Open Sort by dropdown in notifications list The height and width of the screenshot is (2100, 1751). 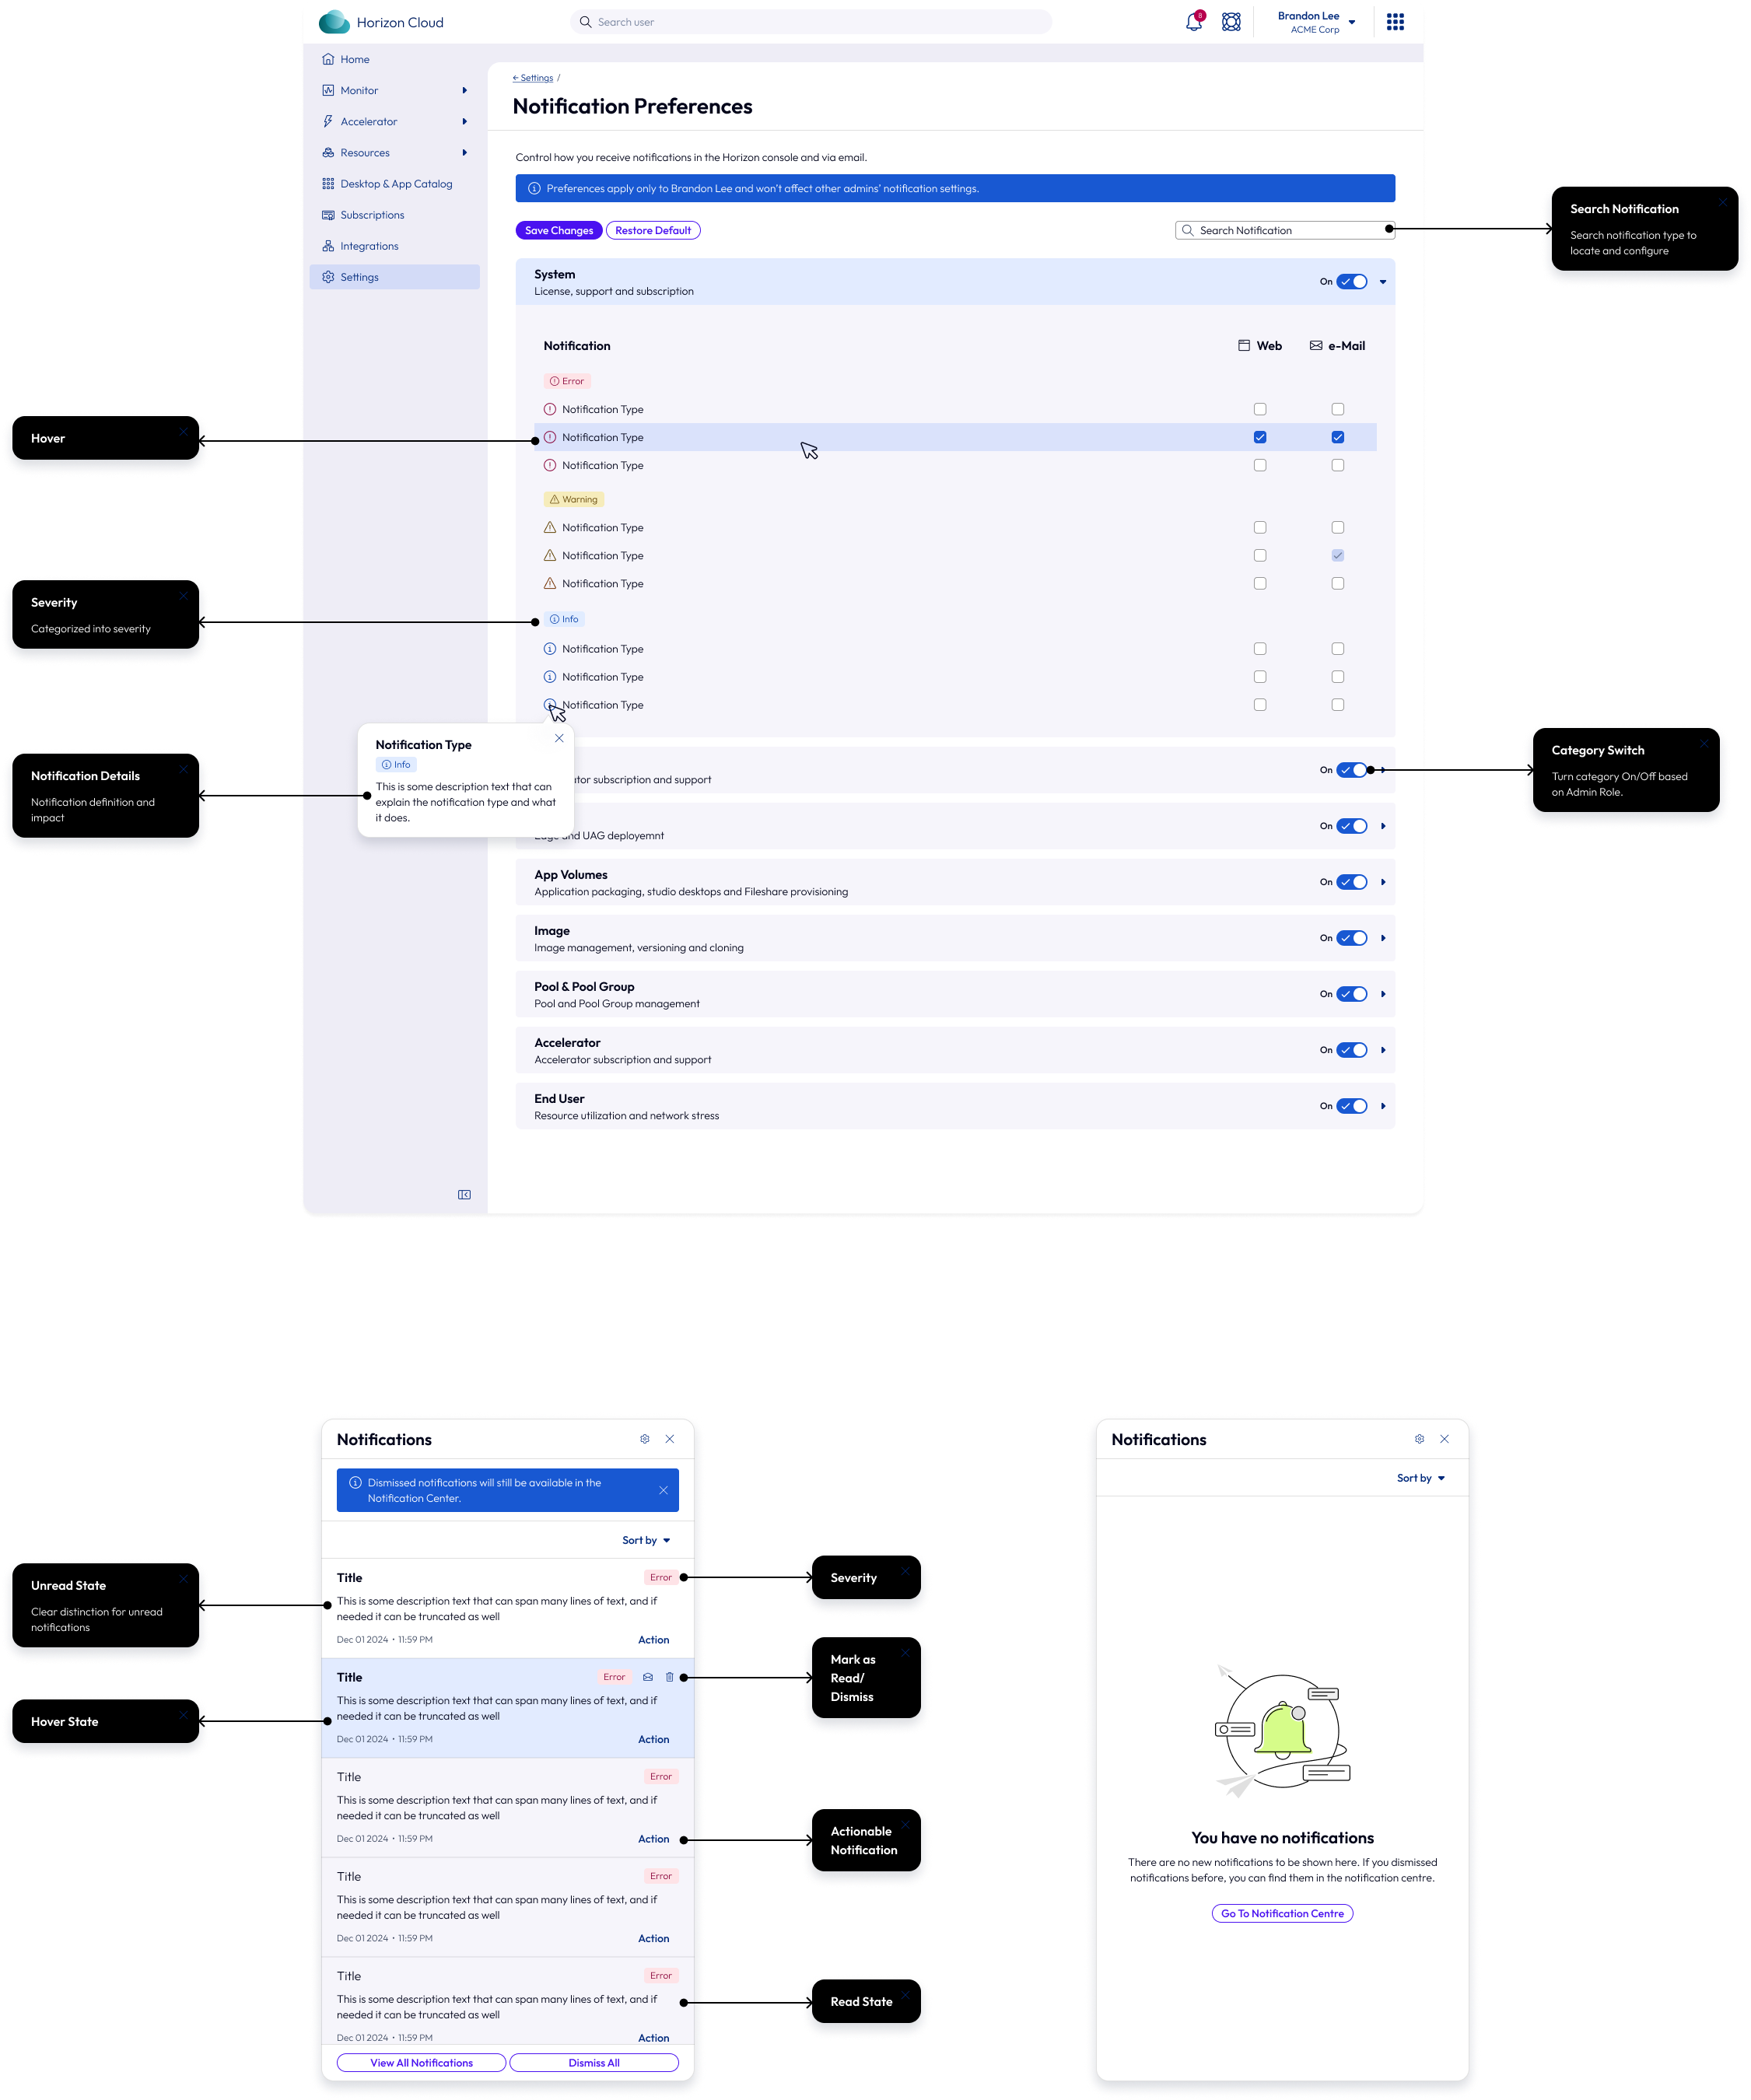[x=646, y=1540]
